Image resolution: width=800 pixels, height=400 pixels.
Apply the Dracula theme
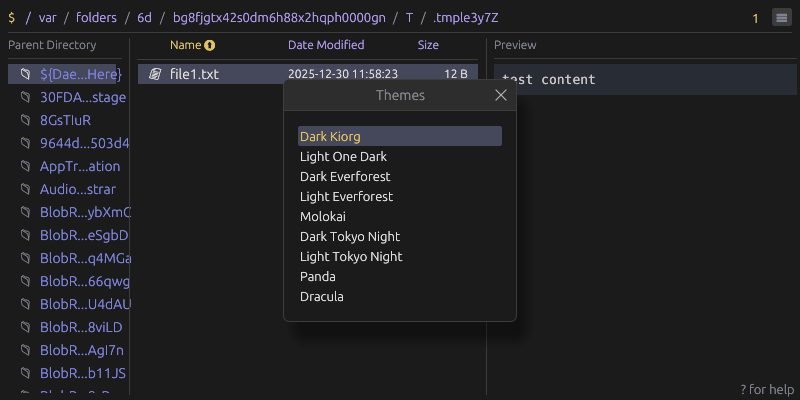(399, 296)
